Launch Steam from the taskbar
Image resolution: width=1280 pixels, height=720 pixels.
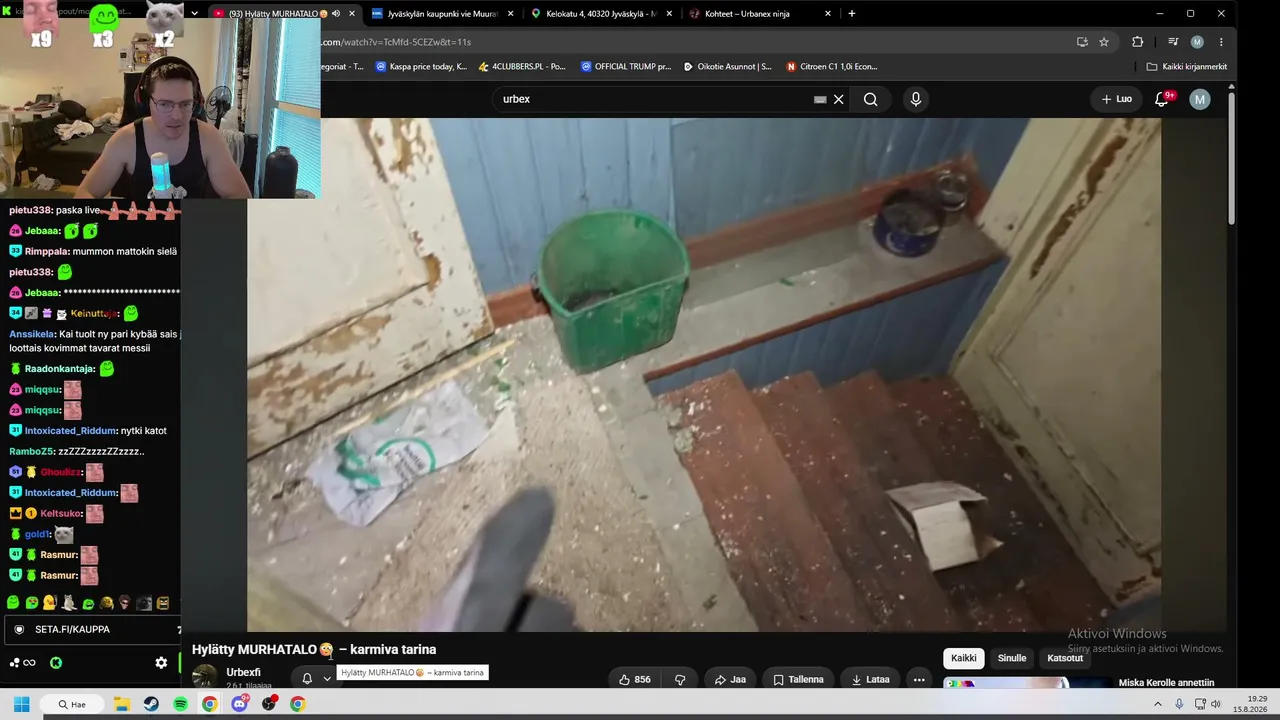coord(151,704)
